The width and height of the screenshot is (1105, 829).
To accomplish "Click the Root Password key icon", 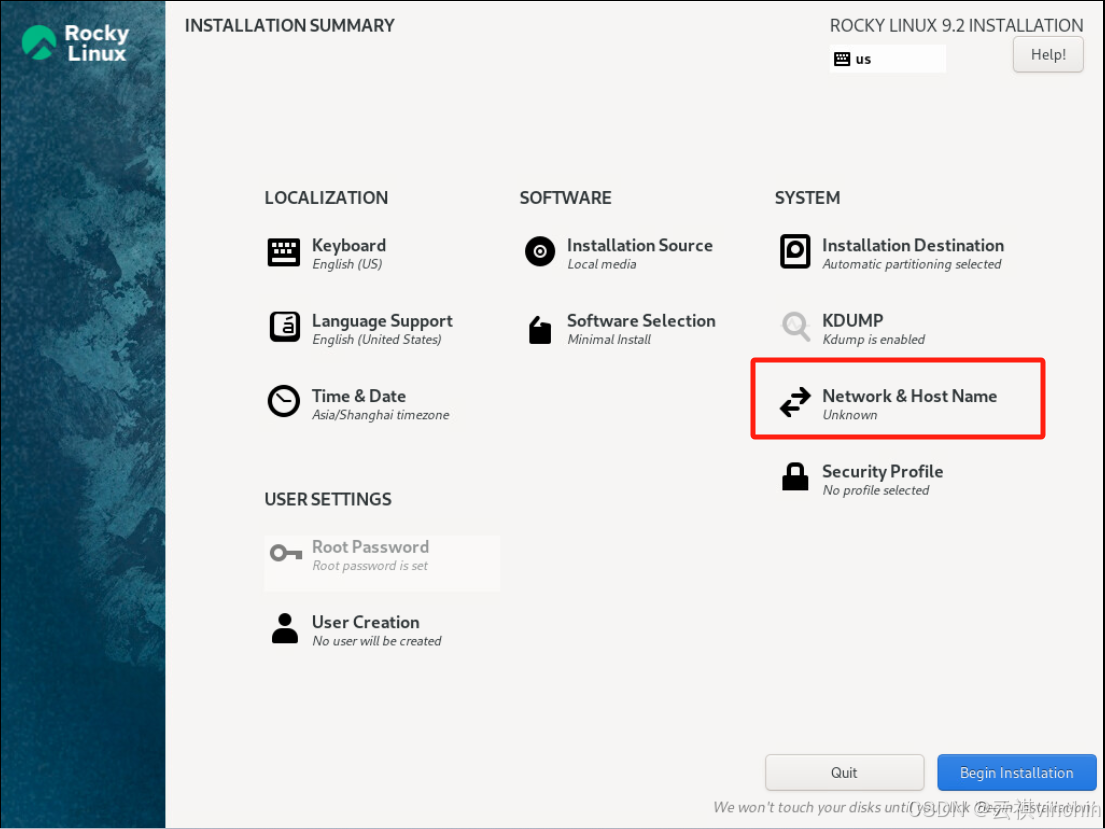I will 286,553.
